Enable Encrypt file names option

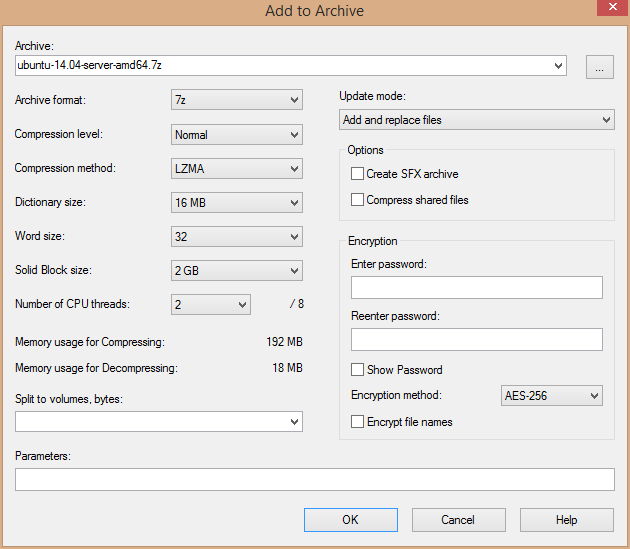click(x=357, y=422)
